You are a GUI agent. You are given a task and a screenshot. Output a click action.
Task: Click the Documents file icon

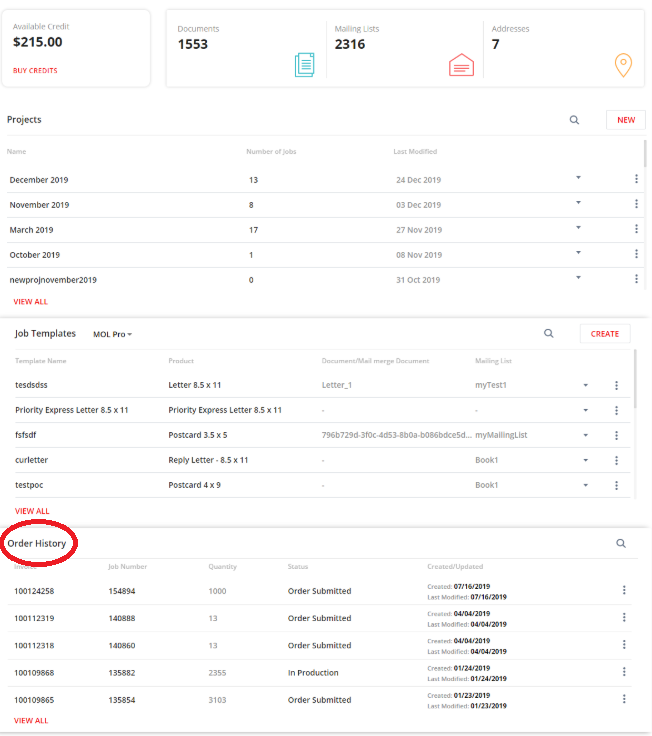pyautogui.click(x=304, y=65)
